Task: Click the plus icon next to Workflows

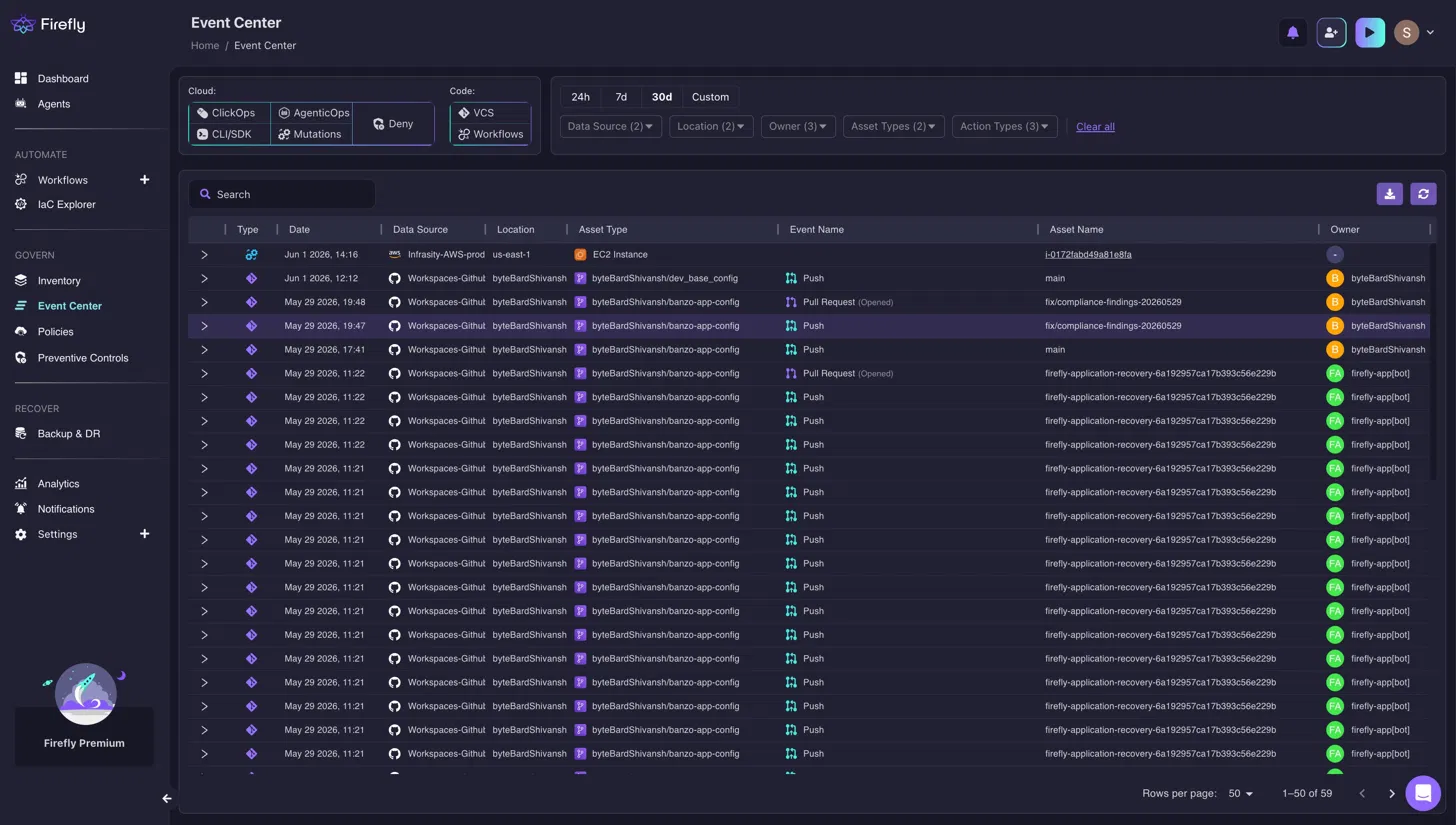Action: pos(144,180)
